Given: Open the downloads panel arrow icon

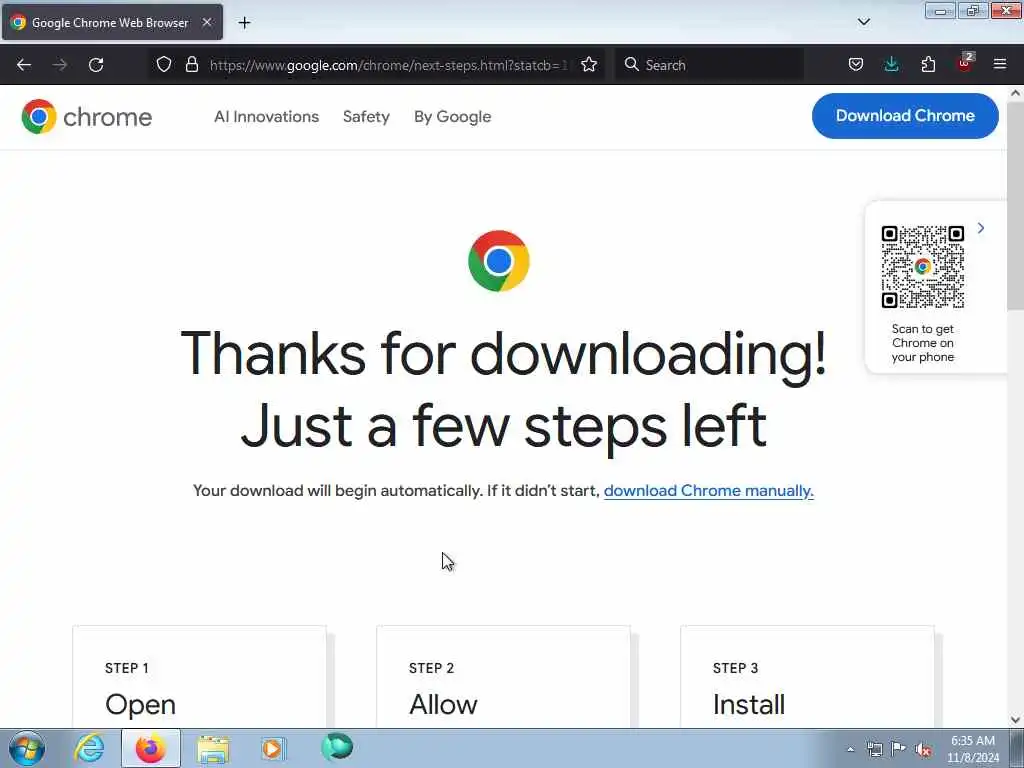Looking at the screenshot, I should tap(891, 65).
